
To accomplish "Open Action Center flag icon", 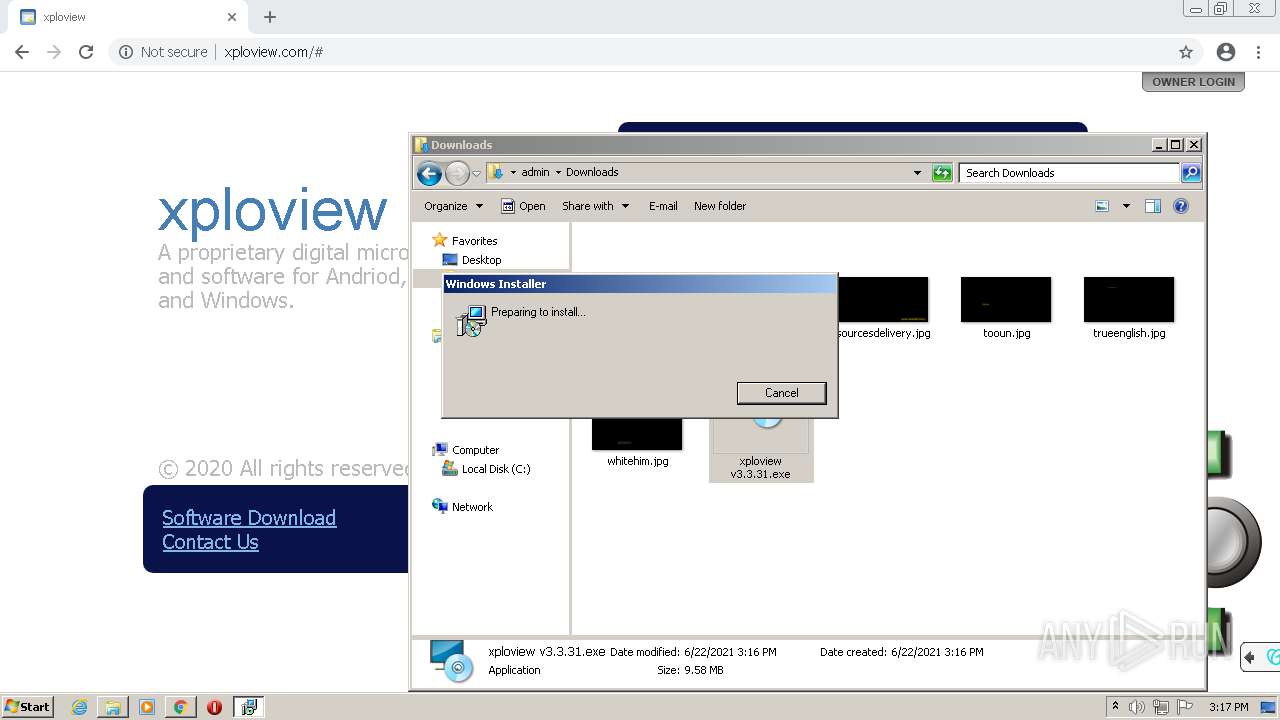I will pos(1185,707).
